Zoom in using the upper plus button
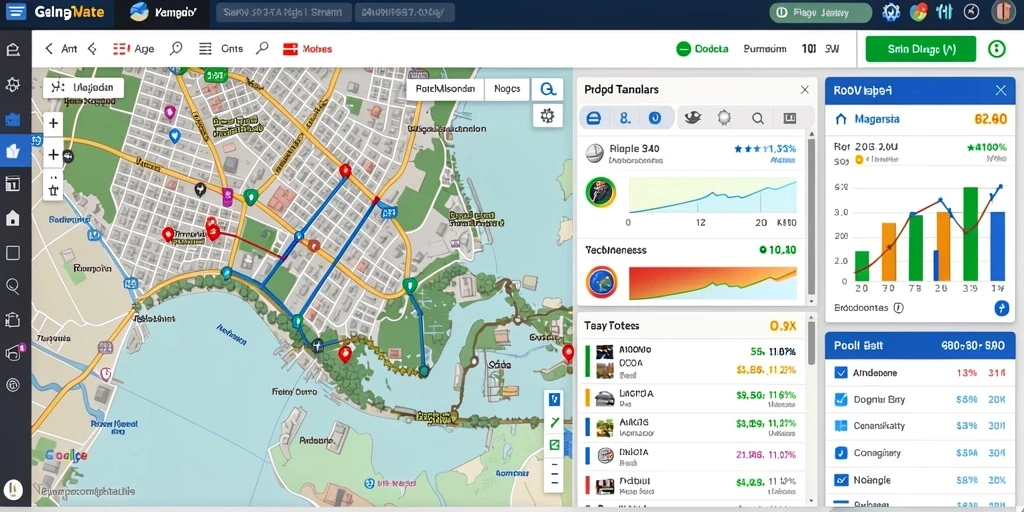1024x512 pixels. tap(54, 123)
